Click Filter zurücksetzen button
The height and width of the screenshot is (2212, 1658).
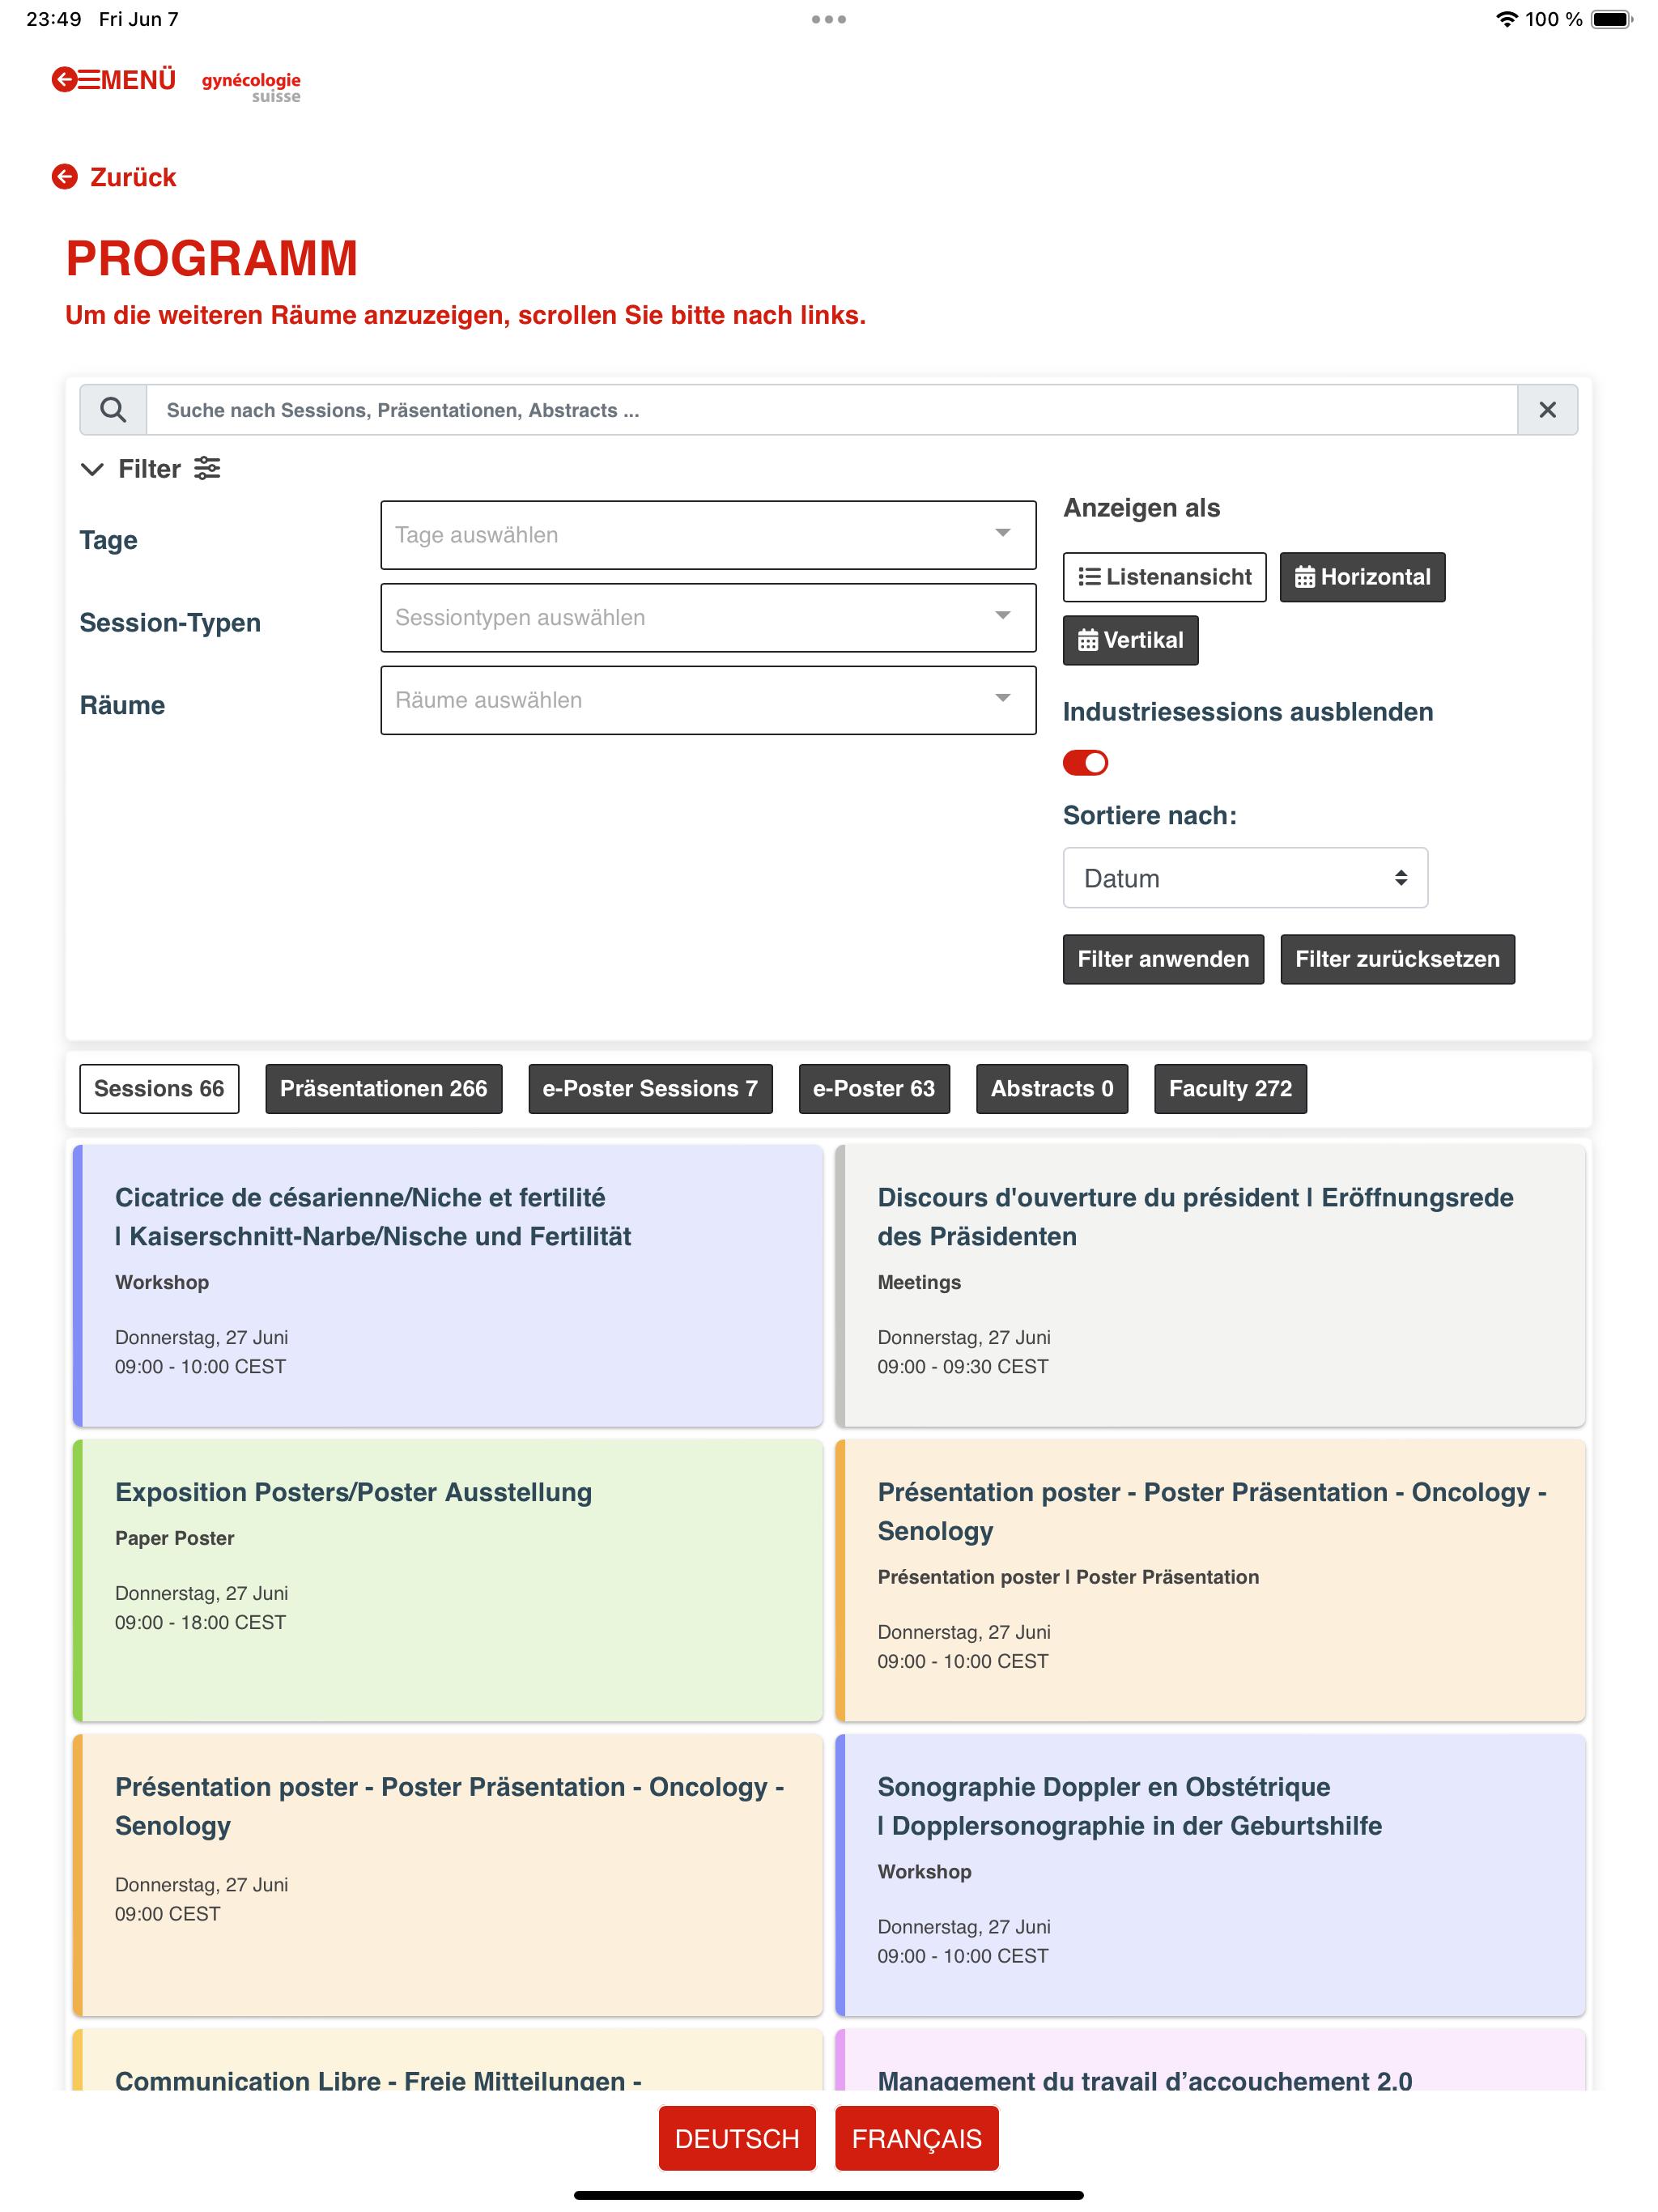pyautogui.click(x=1397, y=959)
